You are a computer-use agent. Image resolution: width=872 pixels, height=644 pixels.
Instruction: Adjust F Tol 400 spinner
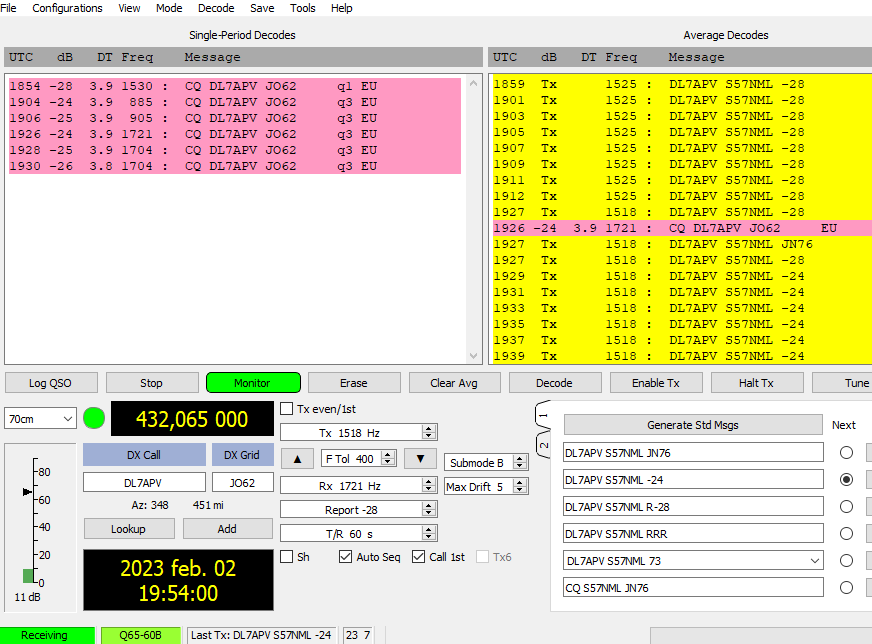388,458
